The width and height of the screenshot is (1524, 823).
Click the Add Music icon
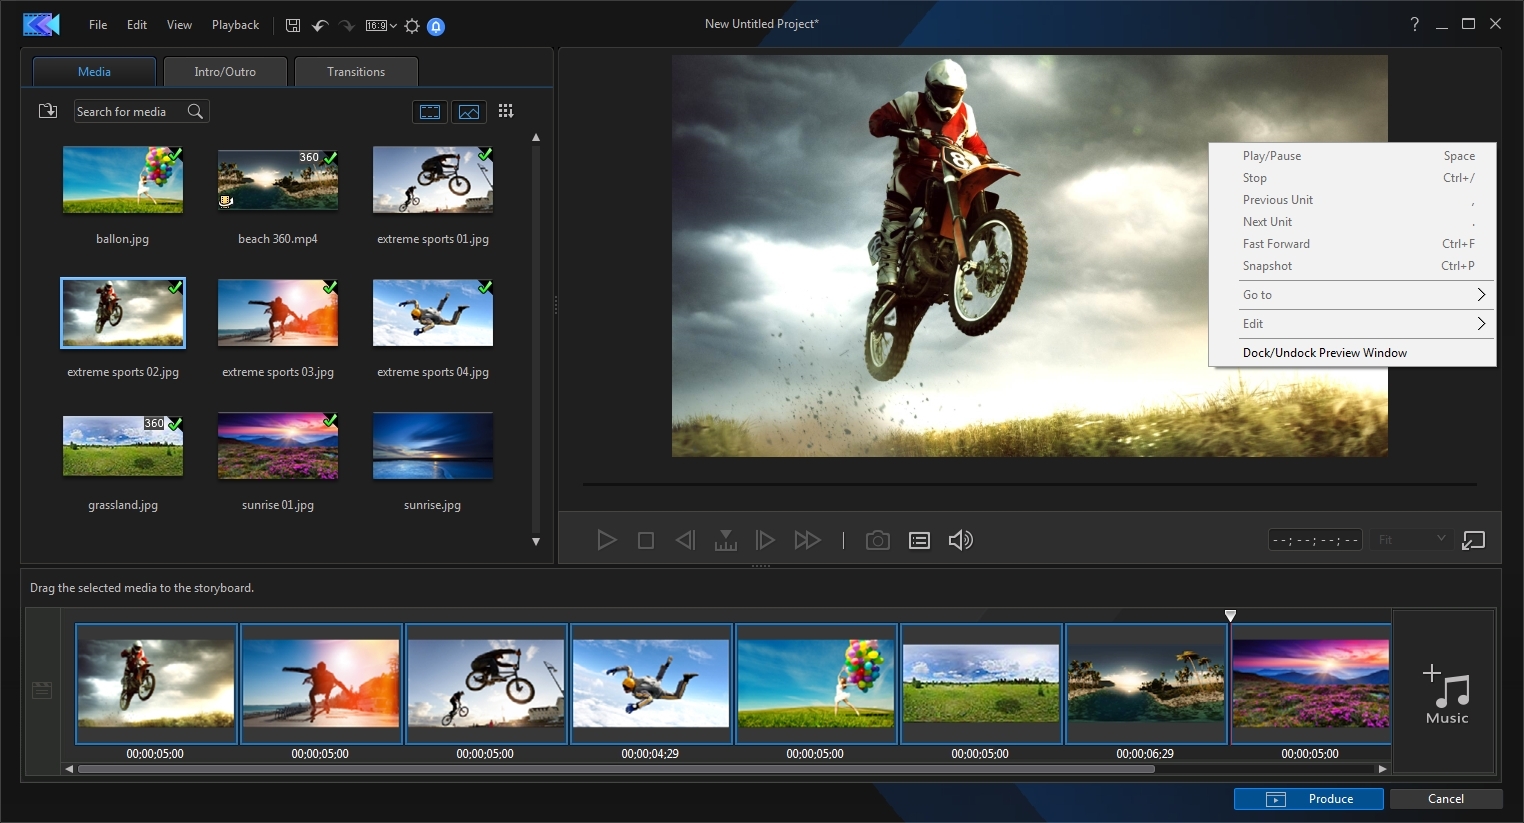pyautogui.click(x=1446, y=693)
